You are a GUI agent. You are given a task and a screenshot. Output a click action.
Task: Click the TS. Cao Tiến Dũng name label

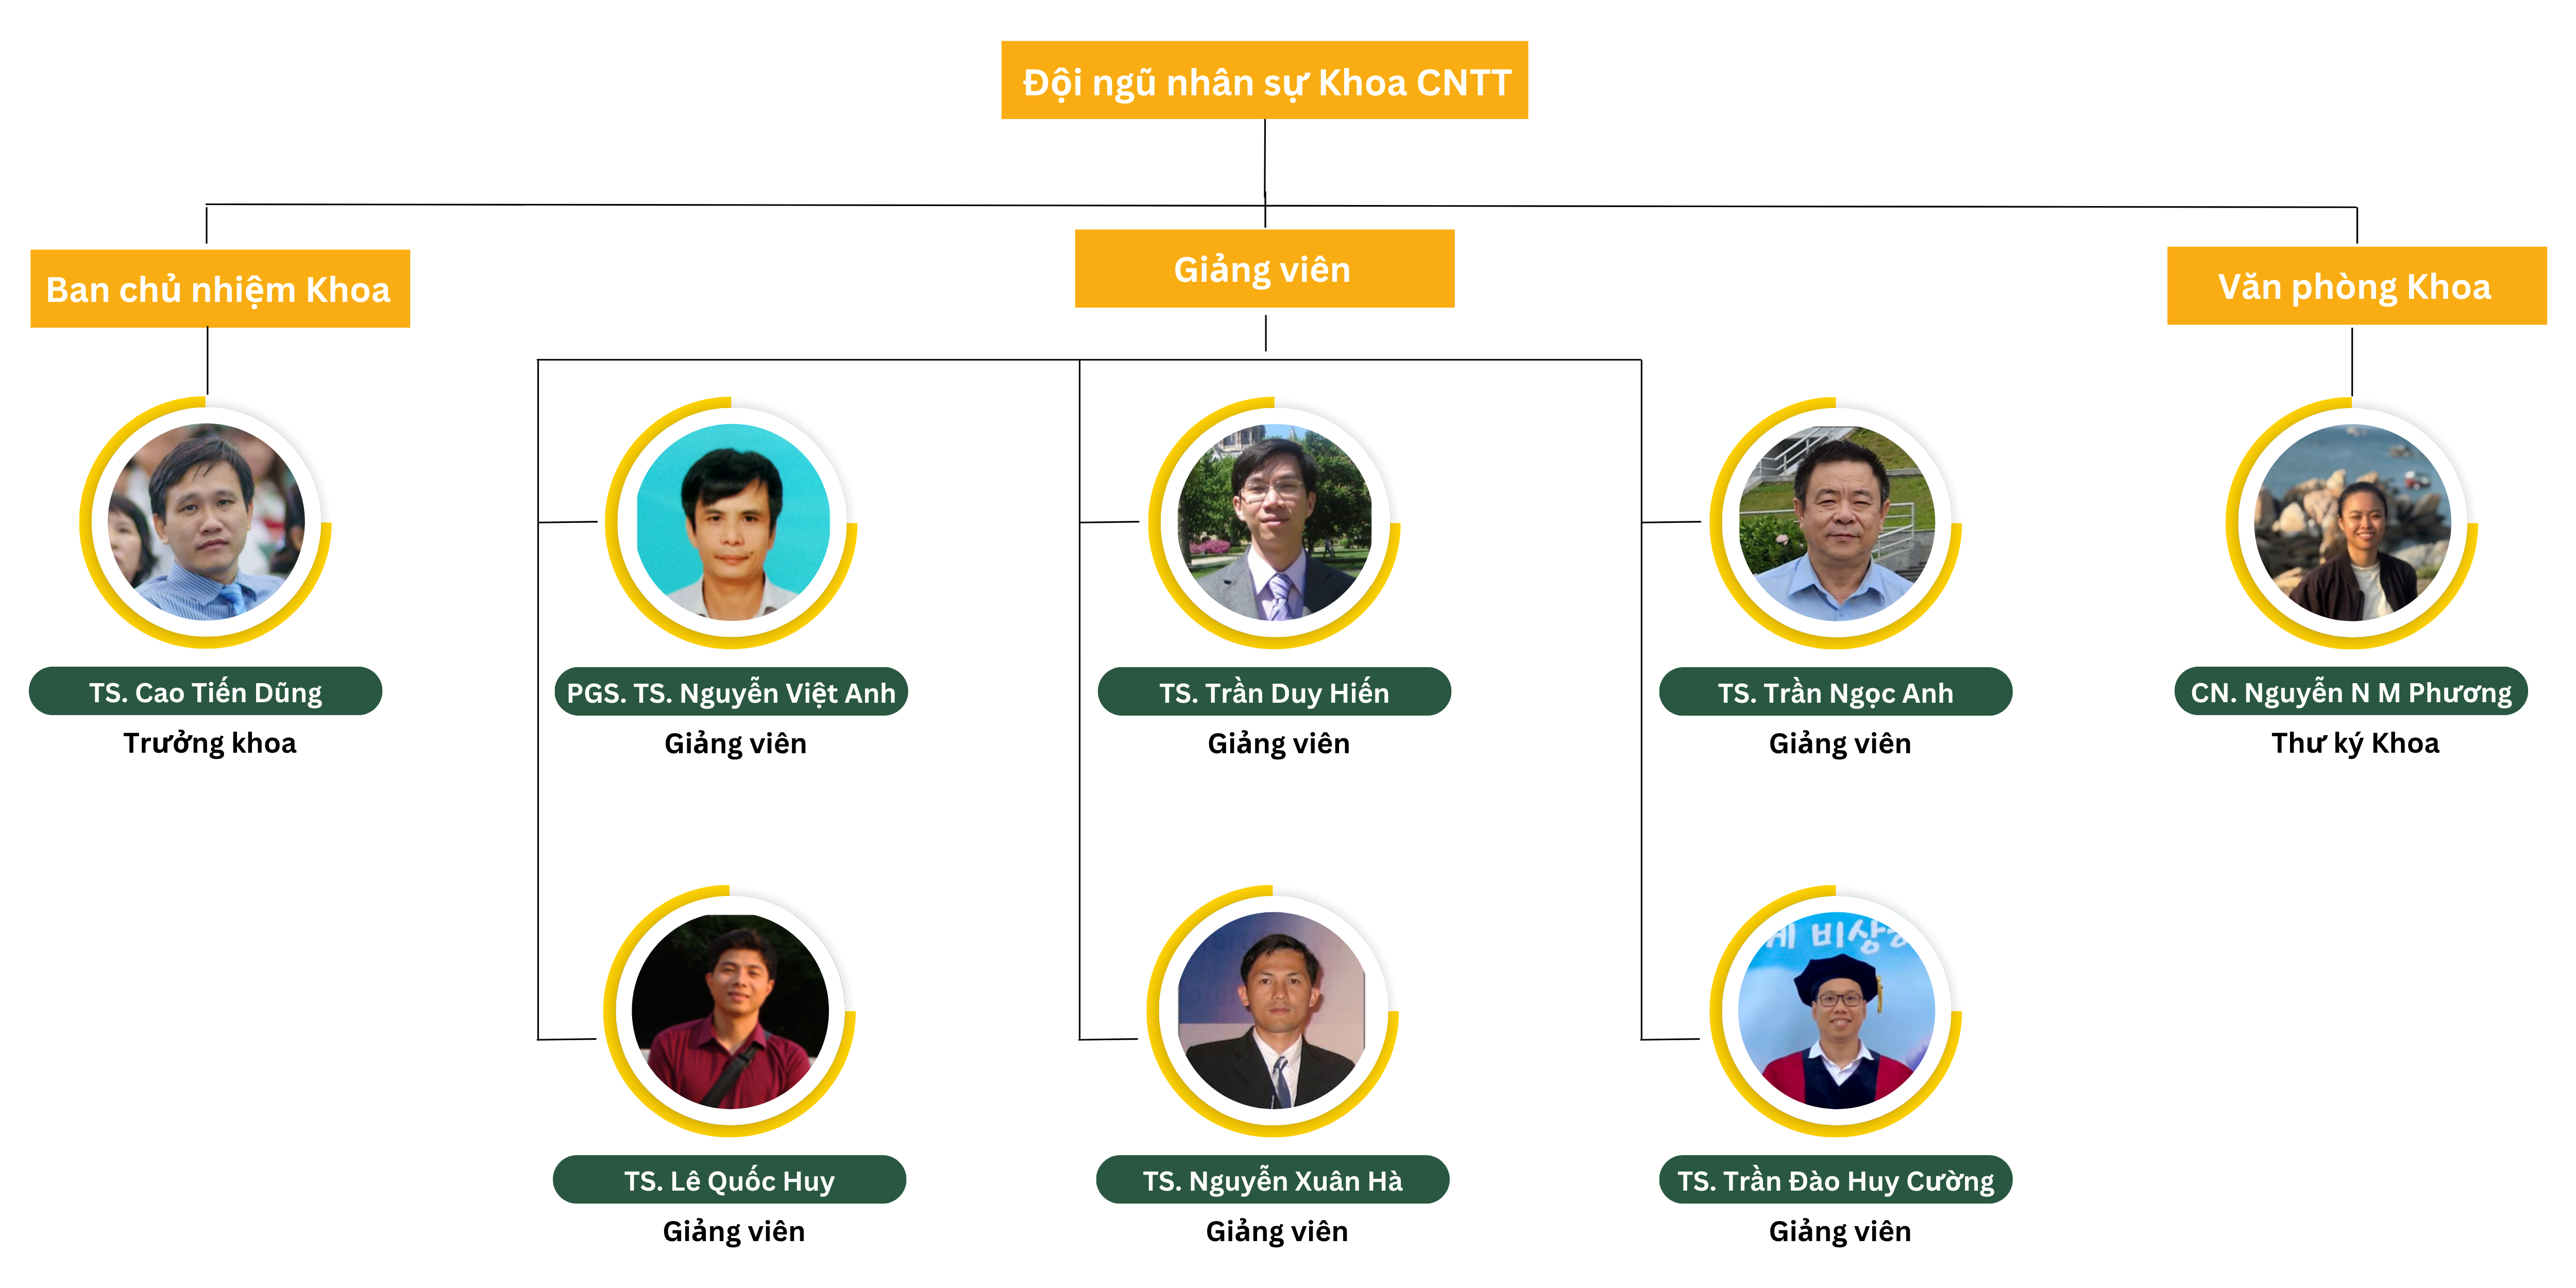pos(205,691)
